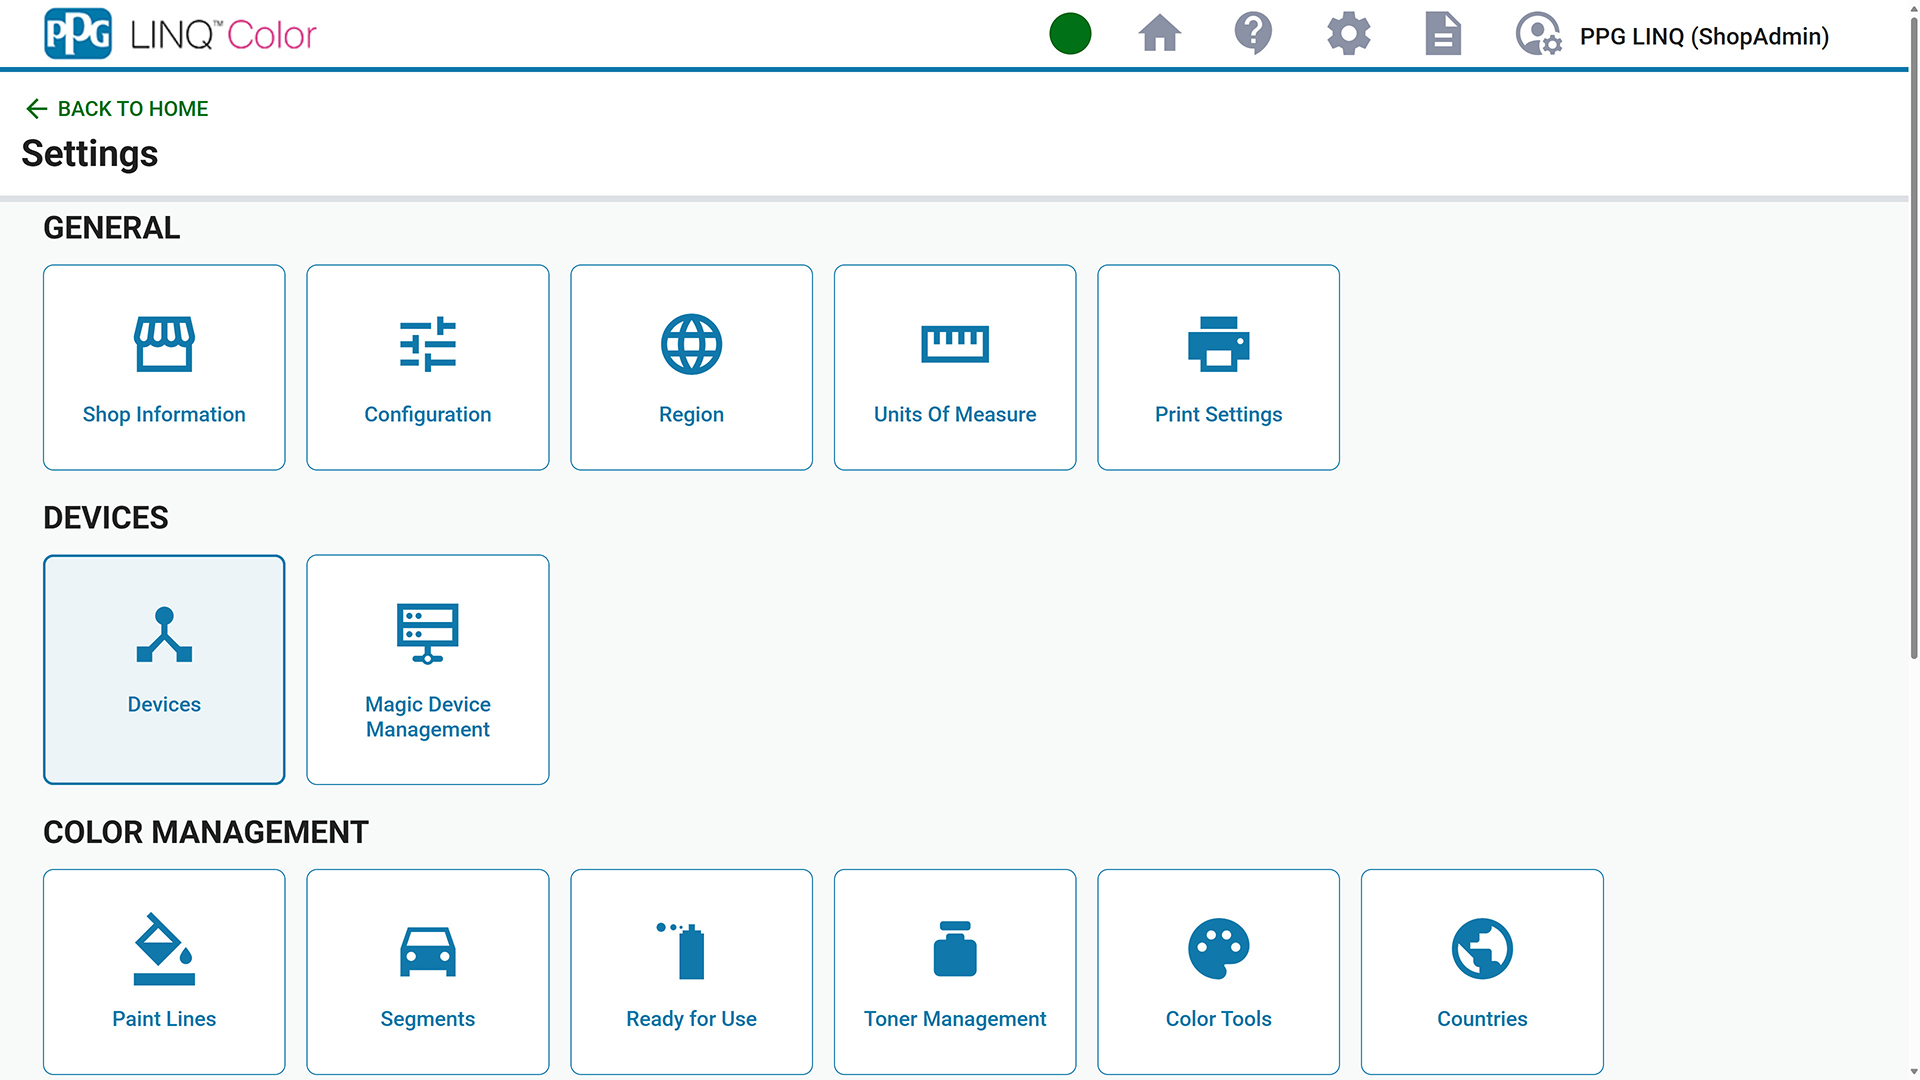Click the Devices network tile
Image resolution: width=1920 pixels, height=1080 pixels.
click(164, 669)
